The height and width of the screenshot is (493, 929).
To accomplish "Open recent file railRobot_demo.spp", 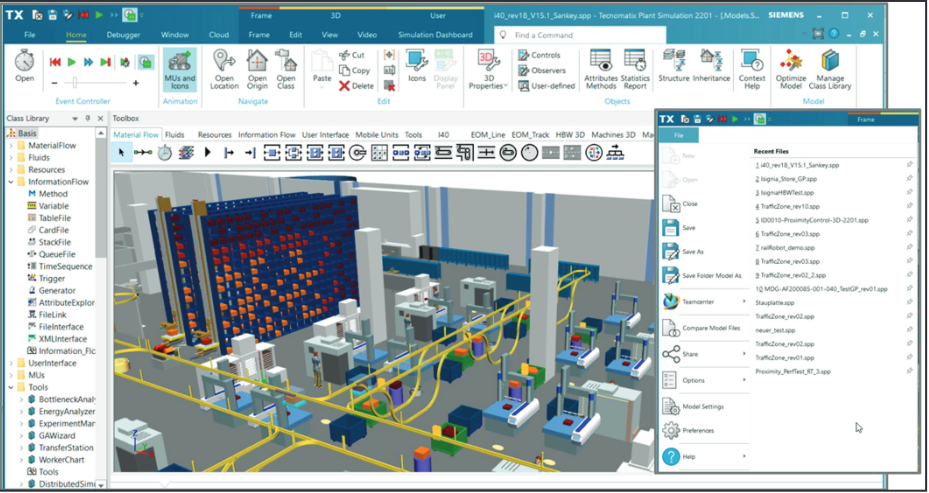I will point(785,248).
